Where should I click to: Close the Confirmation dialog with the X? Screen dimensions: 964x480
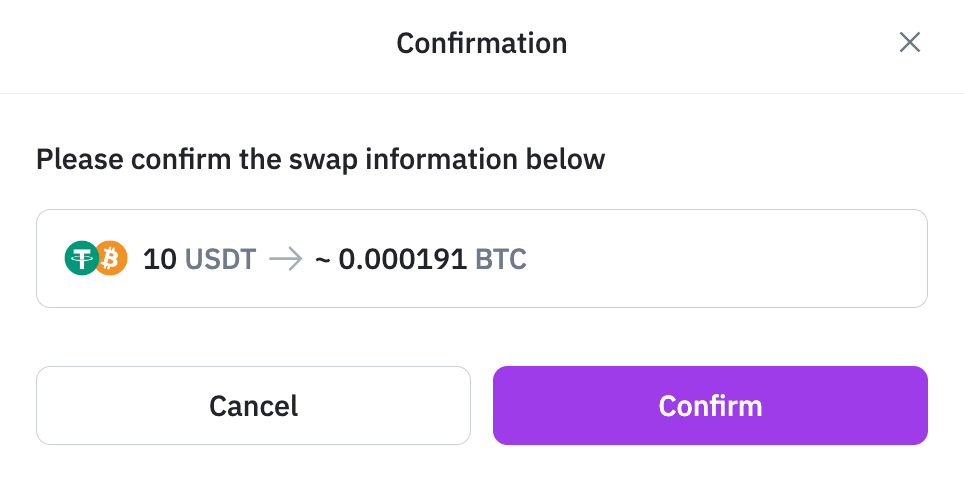tap(909, 42)
